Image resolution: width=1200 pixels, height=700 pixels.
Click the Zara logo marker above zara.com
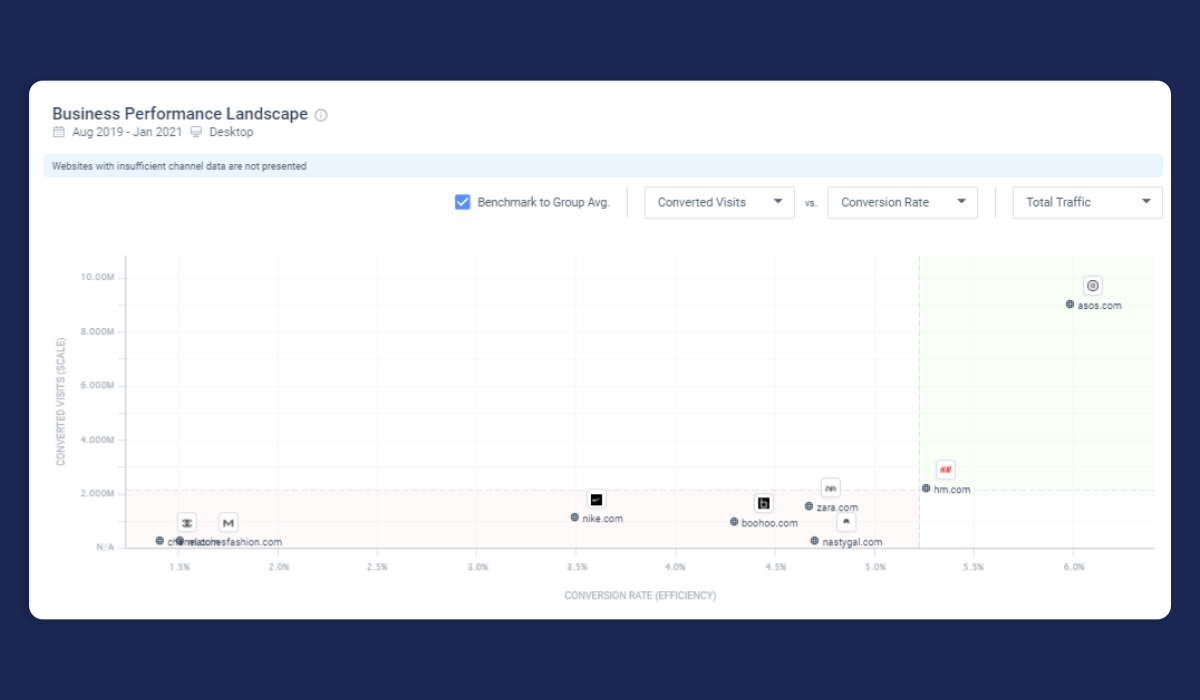coord(830,488)
